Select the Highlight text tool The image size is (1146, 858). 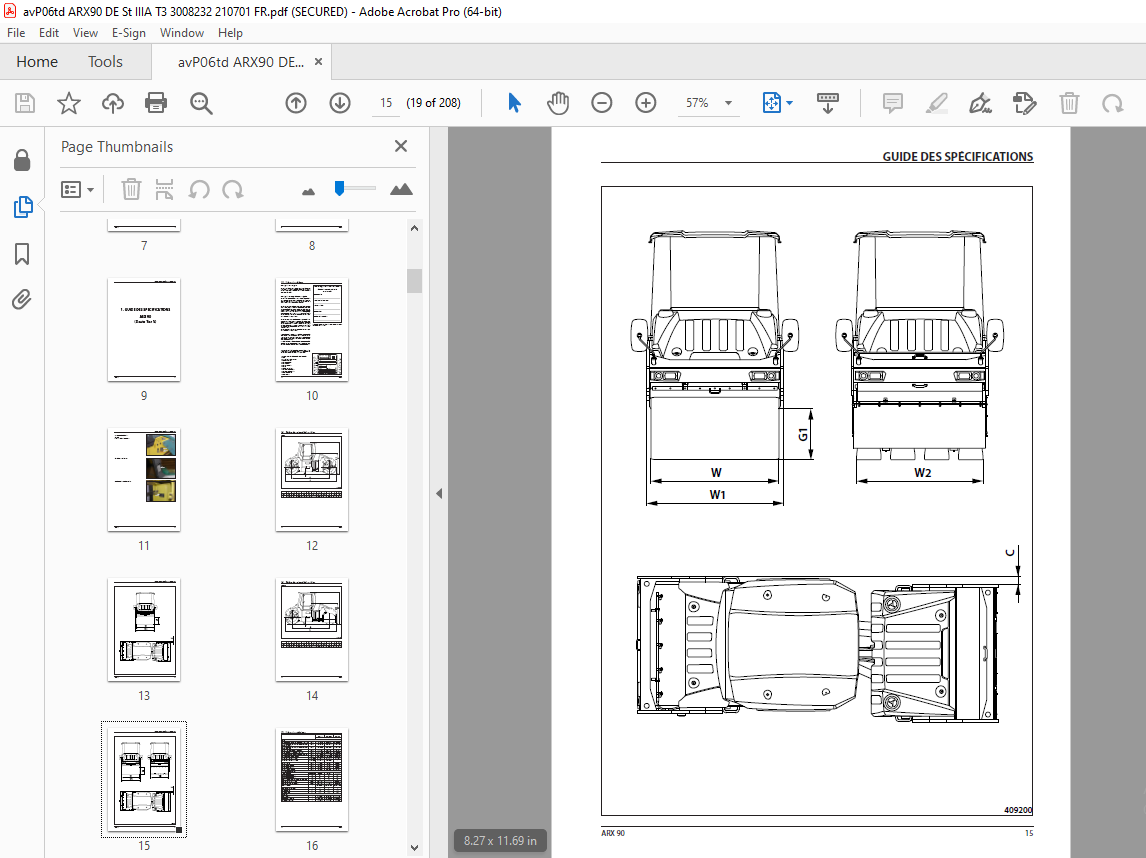coord(936,103)
